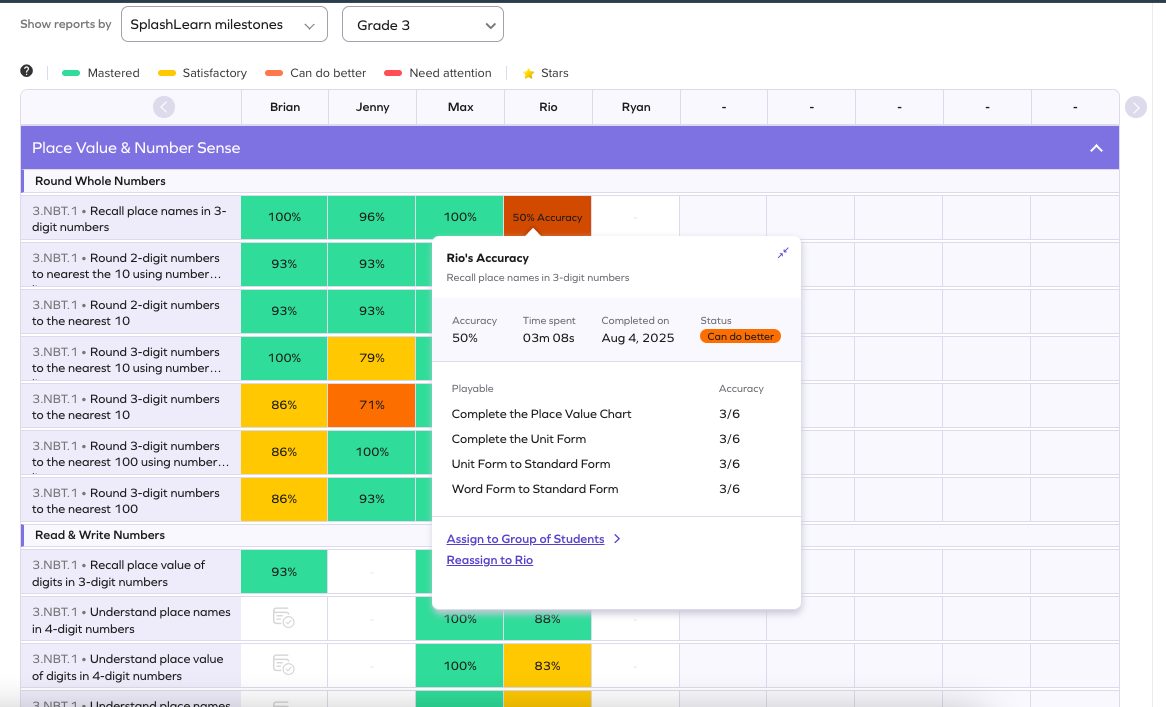This screenshot has width=1166, height=707.
Task: Click the expand popup icon in Rio's Accuracy panel
Action: click(x=784, y=253)
